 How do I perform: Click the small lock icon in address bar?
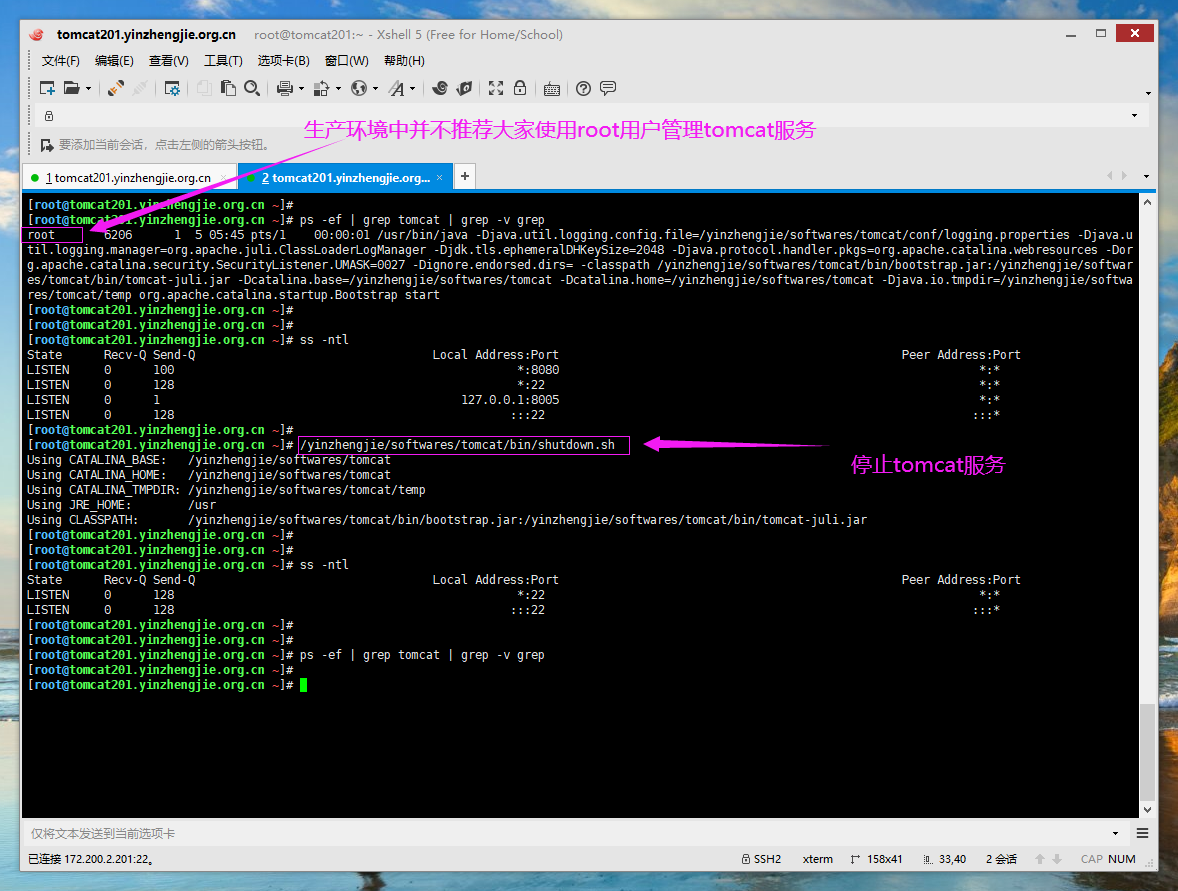point(49,116)
